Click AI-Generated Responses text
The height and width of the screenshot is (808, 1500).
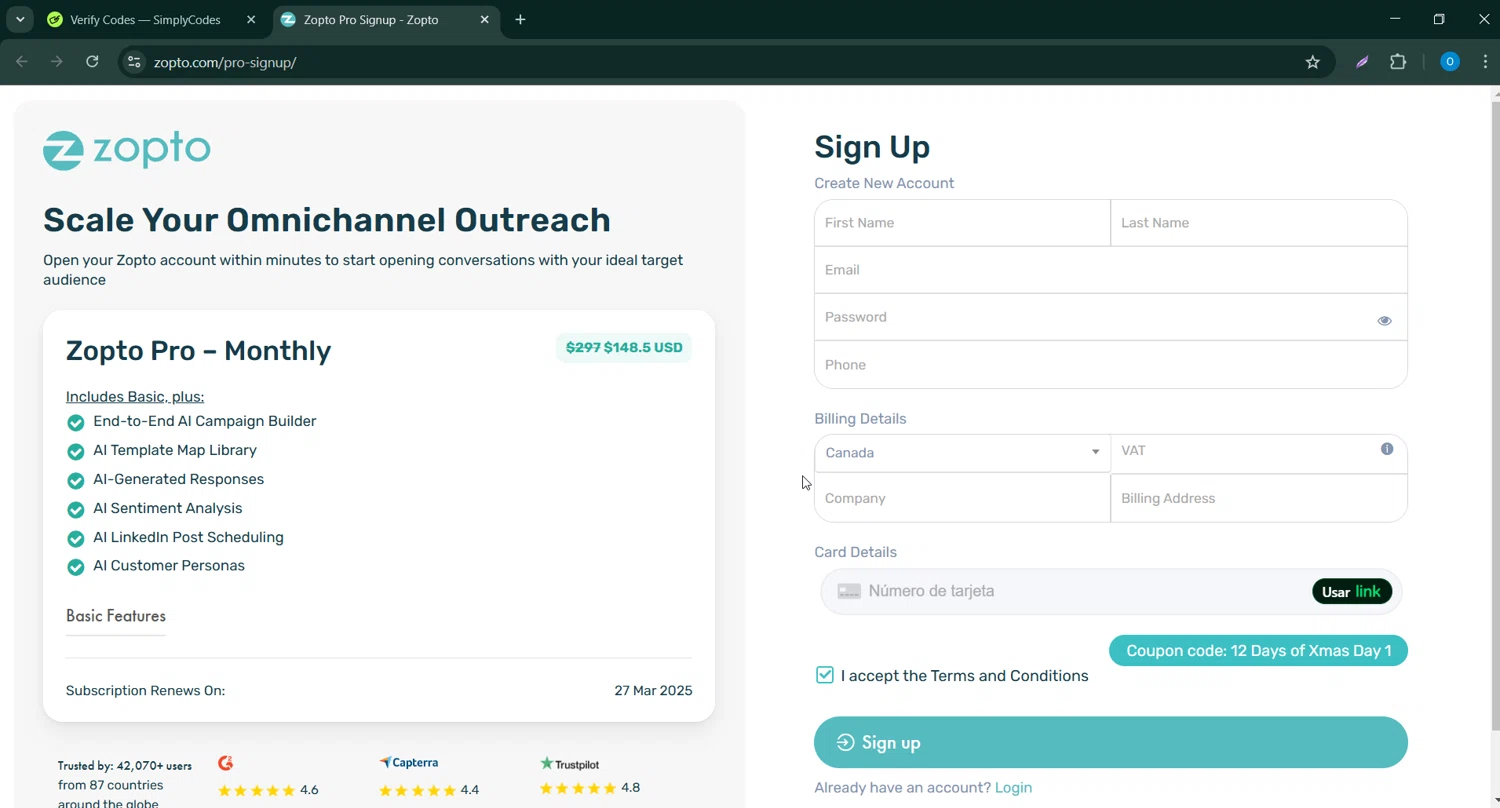[179, 480]
